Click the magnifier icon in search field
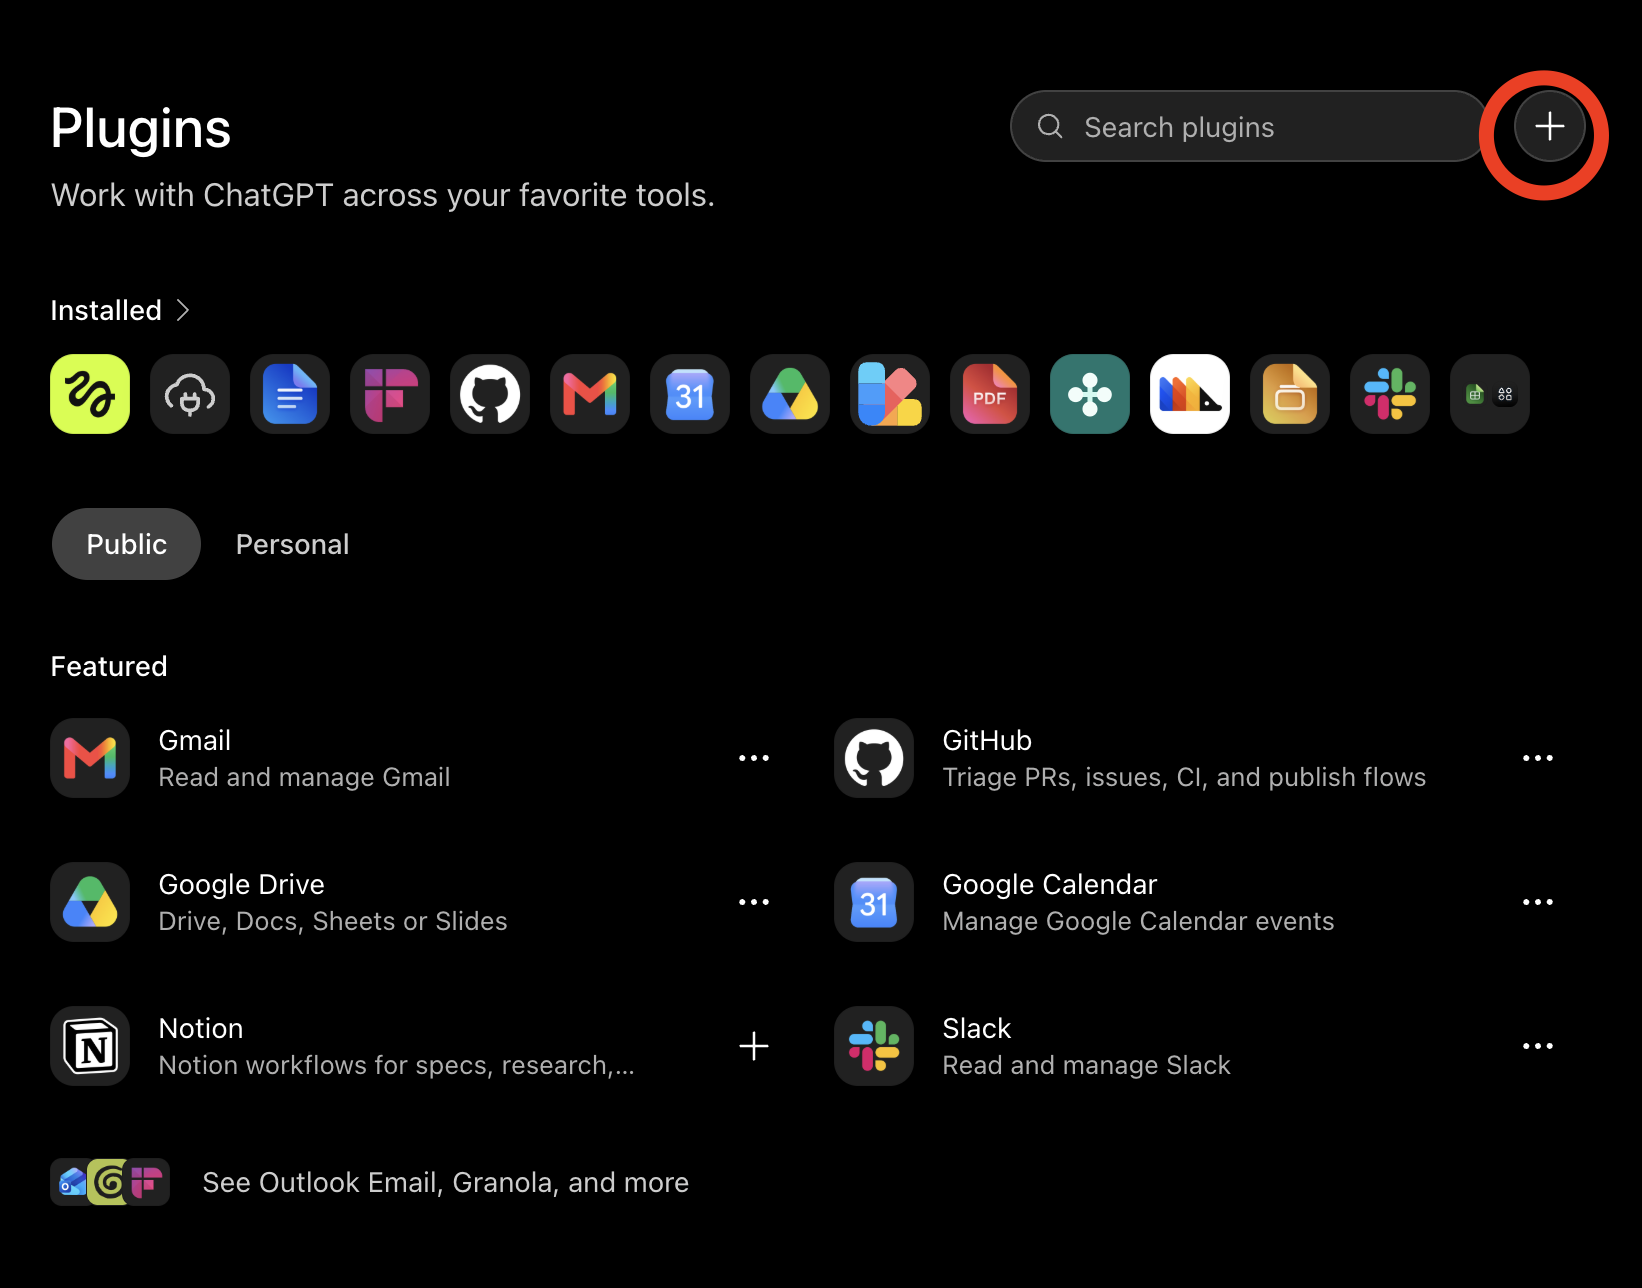Image resolution: width=1642 pixels, height=1288 pixels. click(1050, 126)
